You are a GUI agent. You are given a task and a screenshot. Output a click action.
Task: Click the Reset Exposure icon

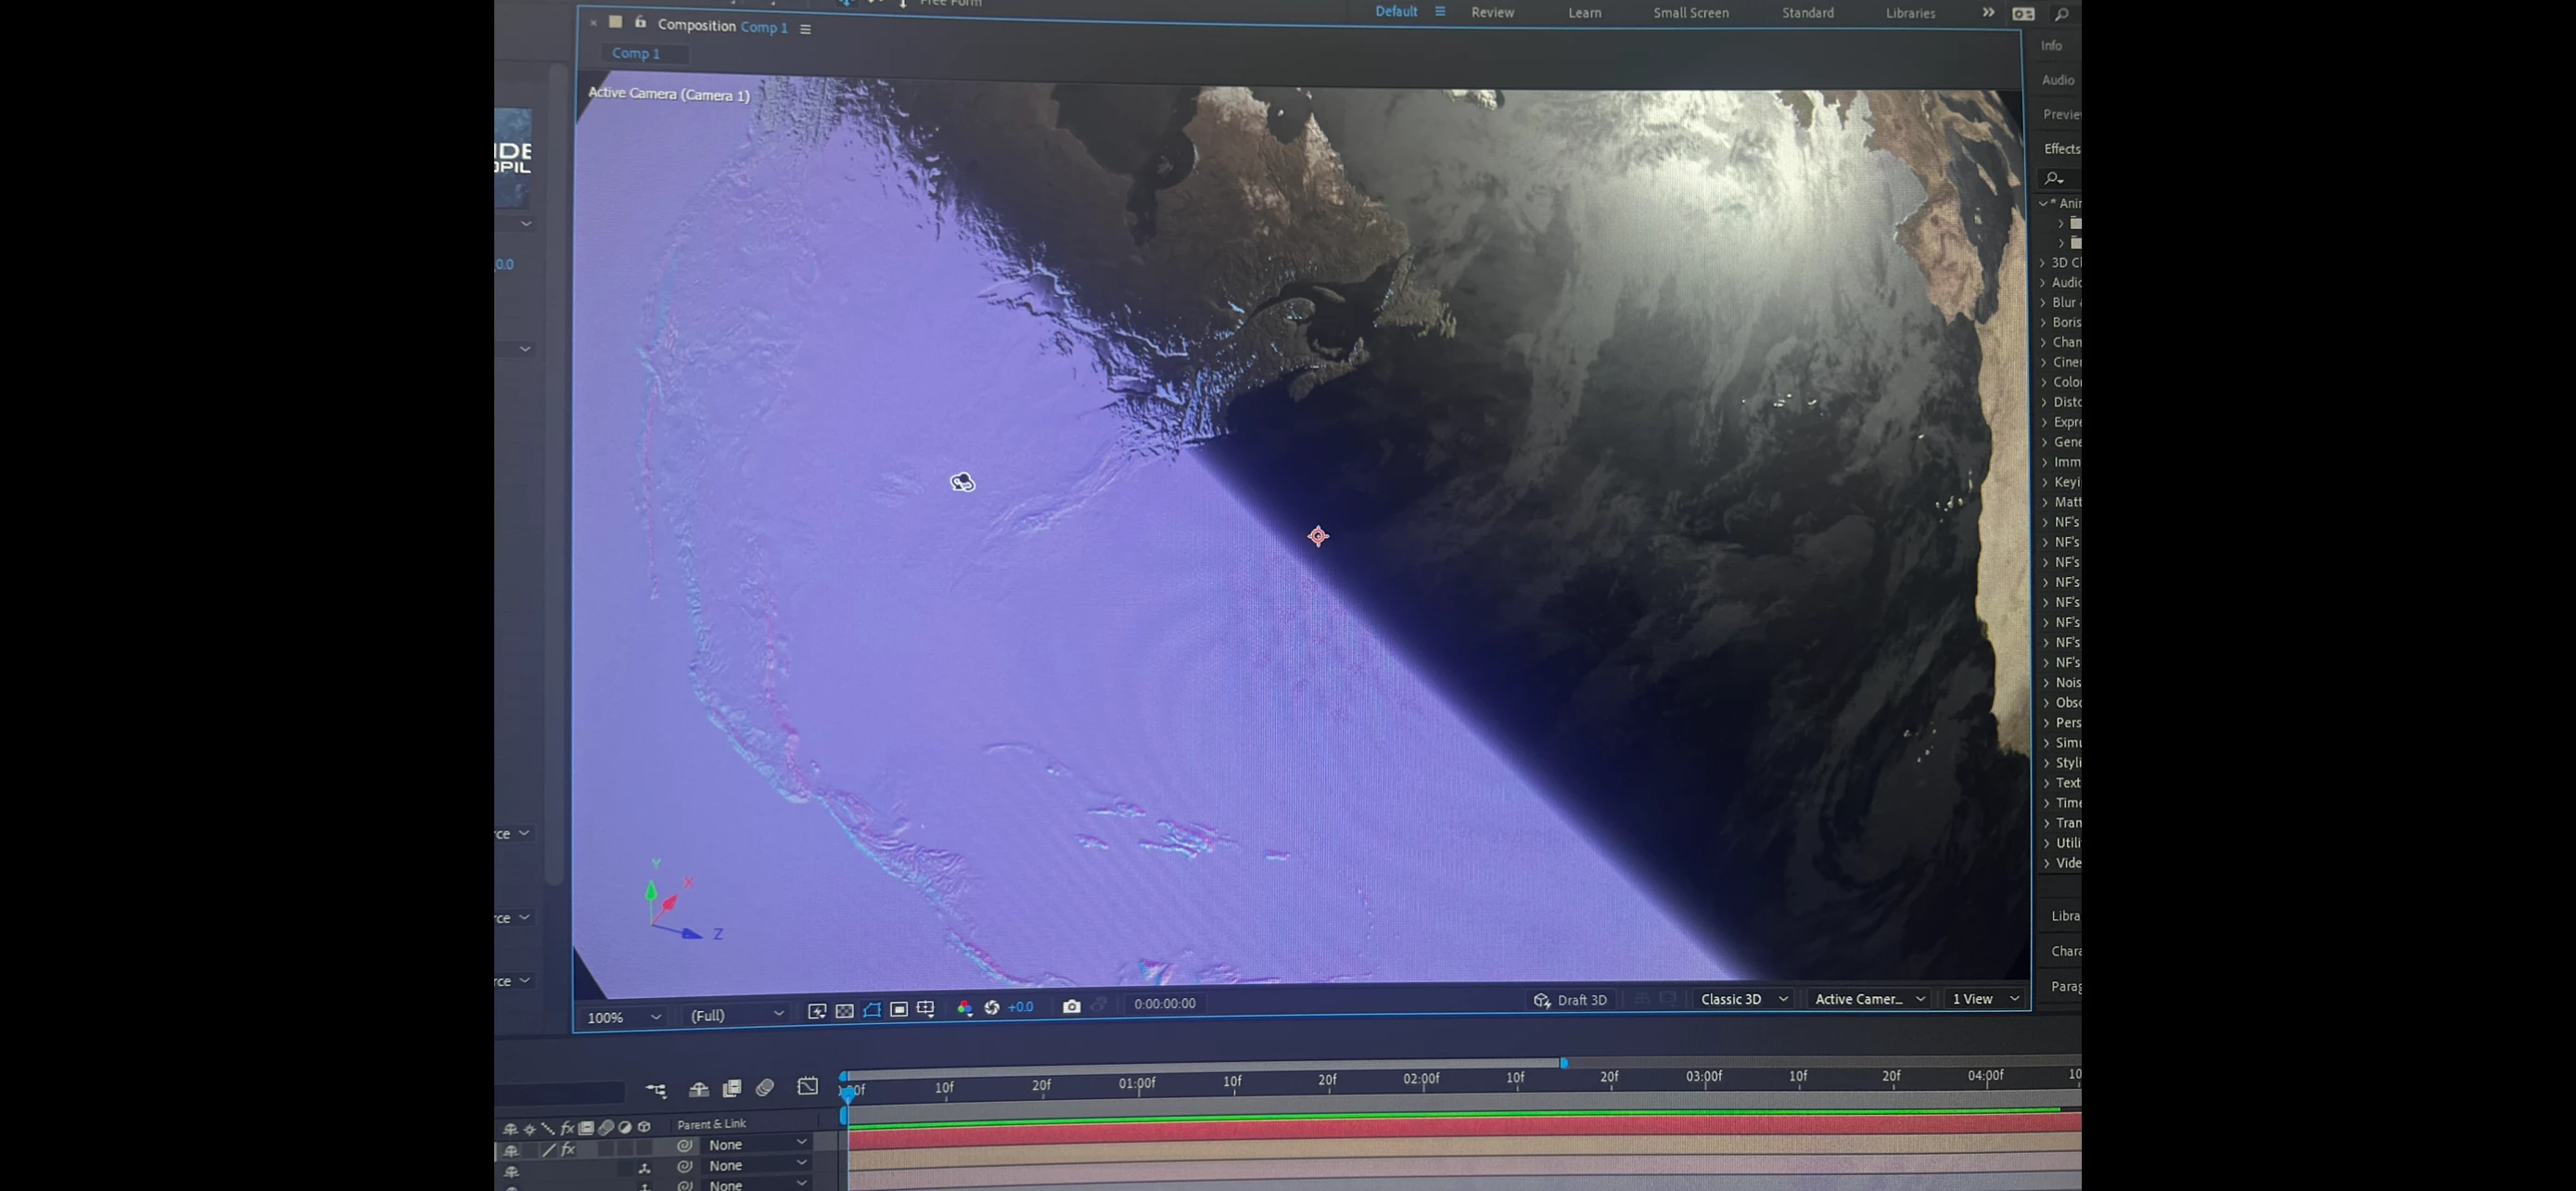click(992, 1007)
